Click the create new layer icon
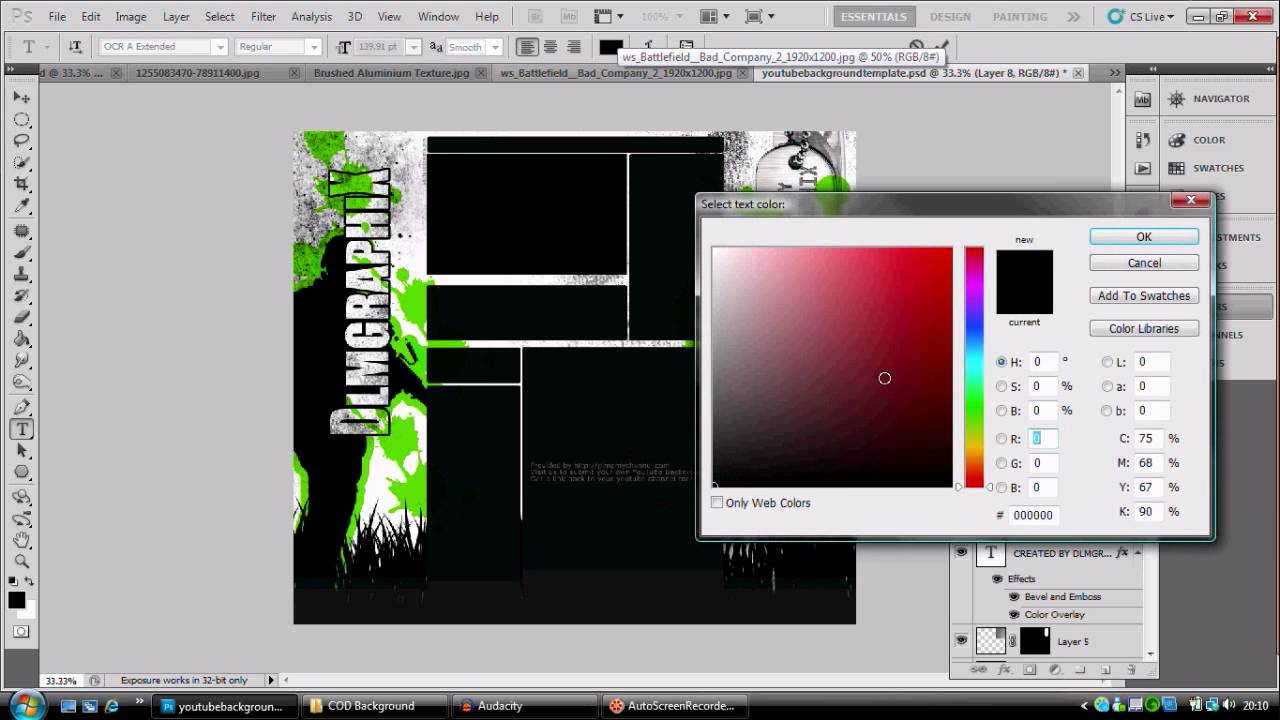The image size is (1280, 720). pos(1106,669)
